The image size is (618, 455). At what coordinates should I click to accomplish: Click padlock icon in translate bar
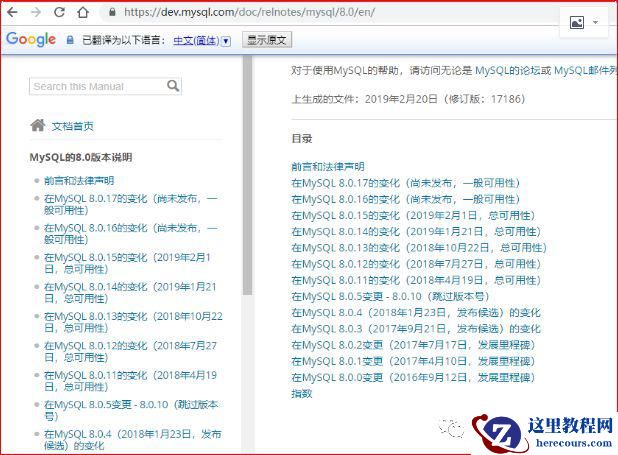point(70,40)
